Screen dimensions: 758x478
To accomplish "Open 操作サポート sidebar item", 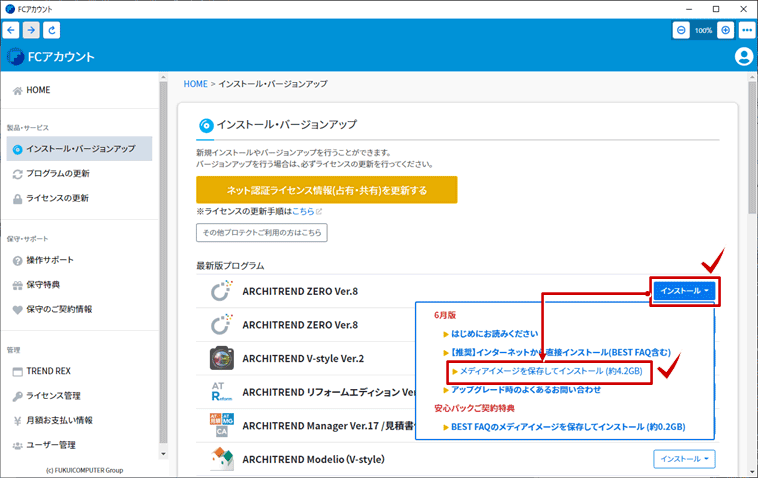I will 50,260.
